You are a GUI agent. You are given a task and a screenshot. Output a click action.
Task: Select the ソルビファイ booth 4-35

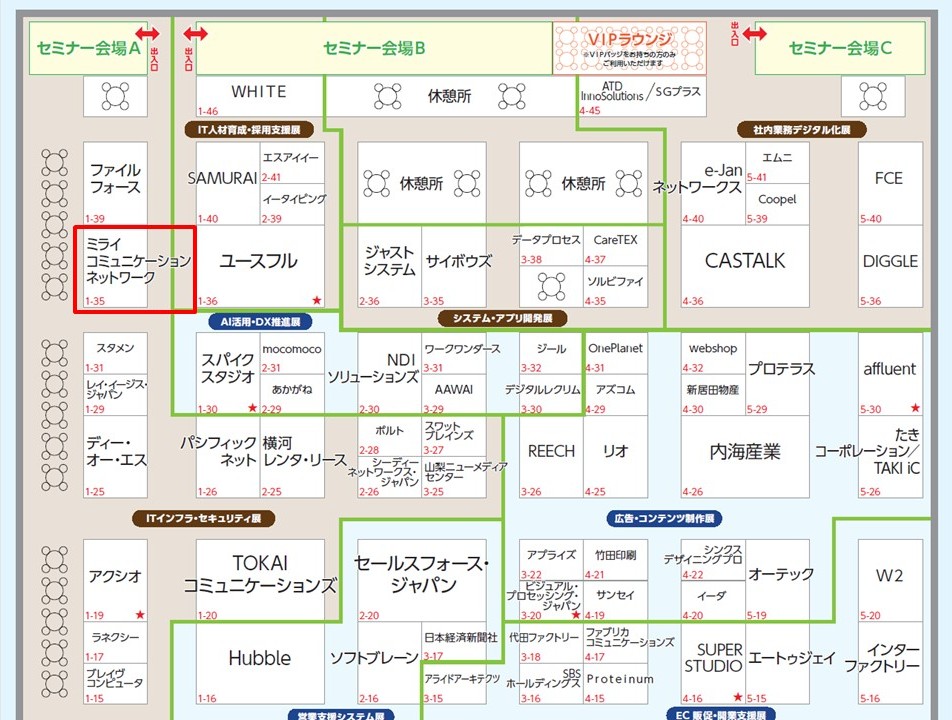pos(616,287)
